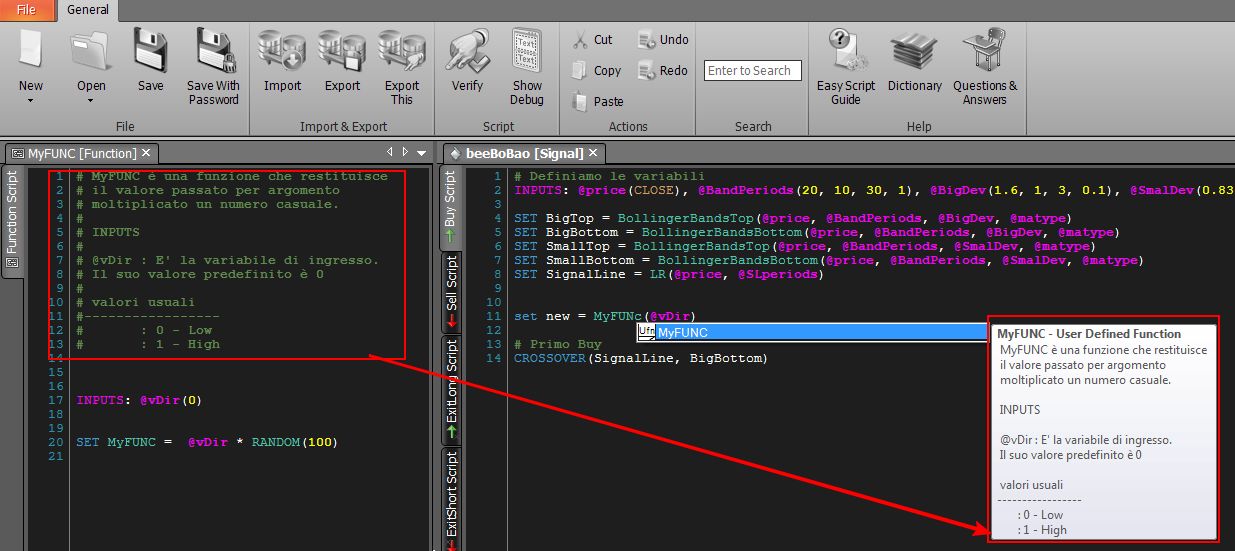Screen dimensions: 1235x551
Task: Expand the New dropdown arrow
Action: (30, 100)
